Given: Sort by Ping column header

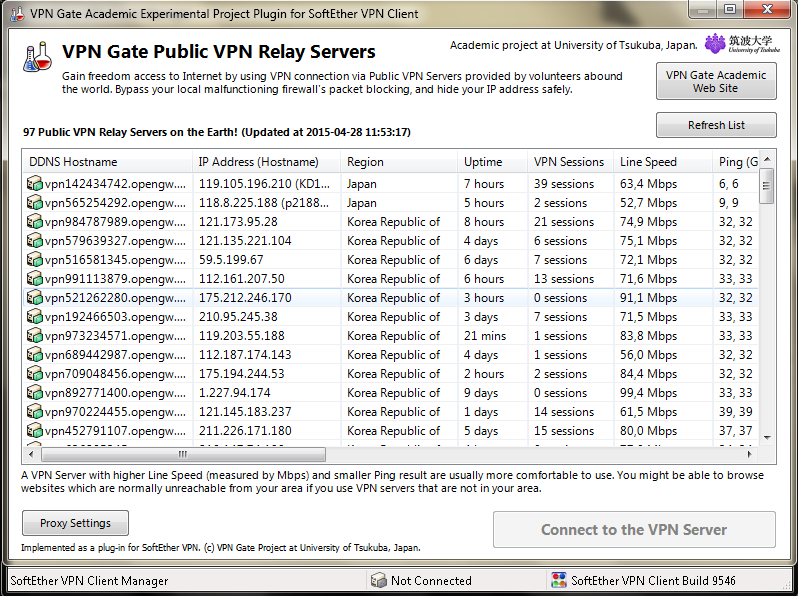Looking at the screenshot, I should [x=736, y=162].
